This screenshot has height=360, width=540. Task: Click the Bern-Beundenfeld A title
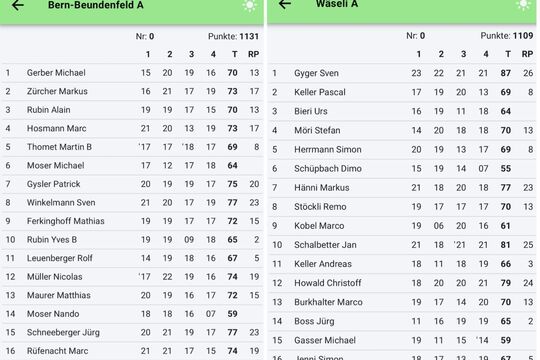click(x=95, y=5)
